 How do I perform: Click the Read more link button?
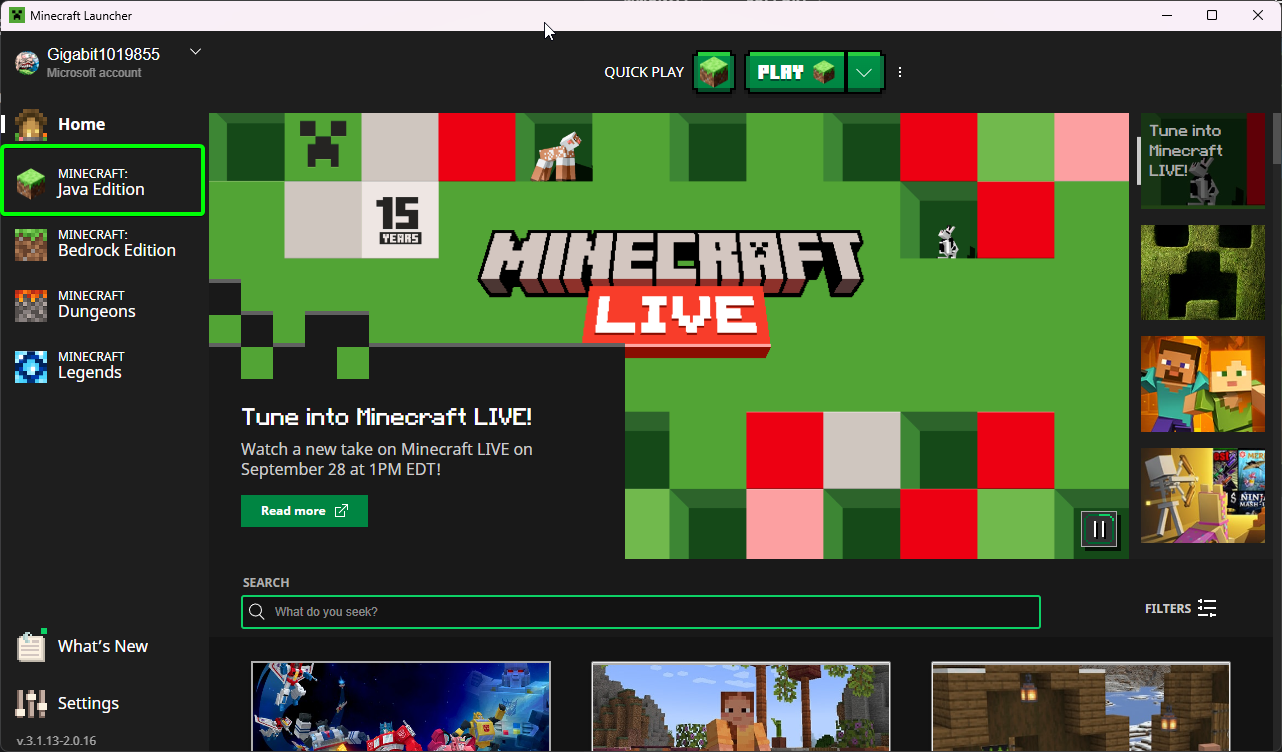304,511
